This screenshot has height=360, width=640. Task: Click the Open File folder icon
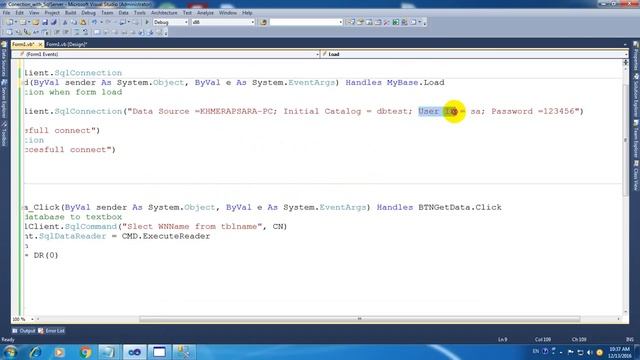pyautogui.click(x=36, y=22)
